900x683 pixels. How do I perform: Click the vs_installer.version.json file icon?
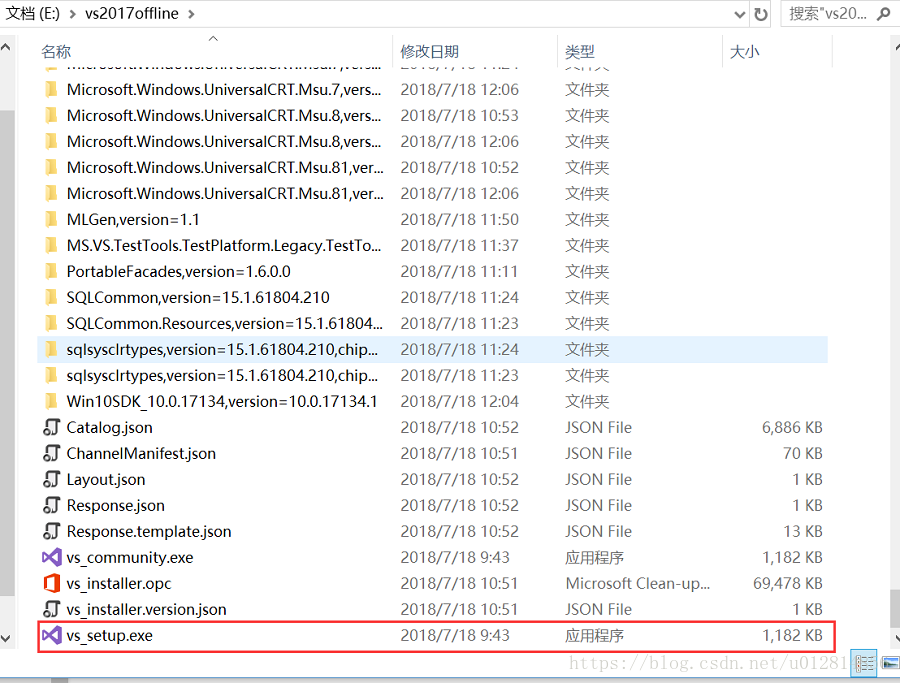(x=52, y=609)
